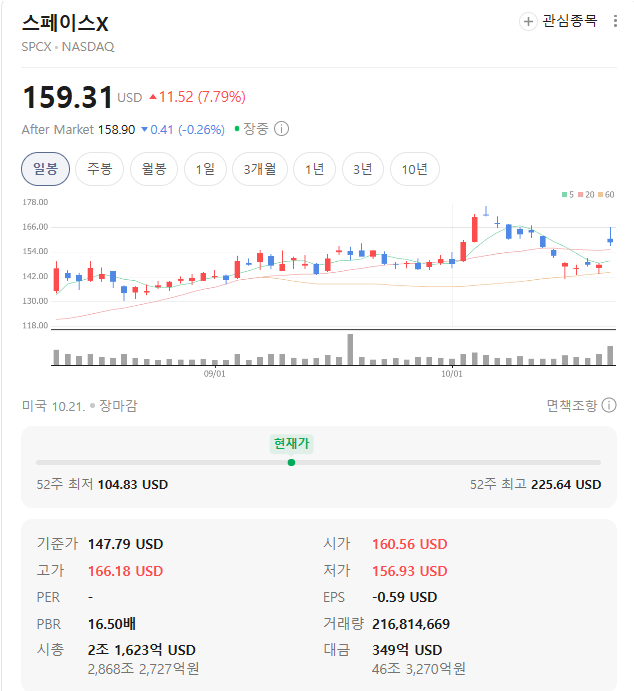Click the 52주 최고 225.64 USD value
634x691 pixels.
(x=566, y=485)
